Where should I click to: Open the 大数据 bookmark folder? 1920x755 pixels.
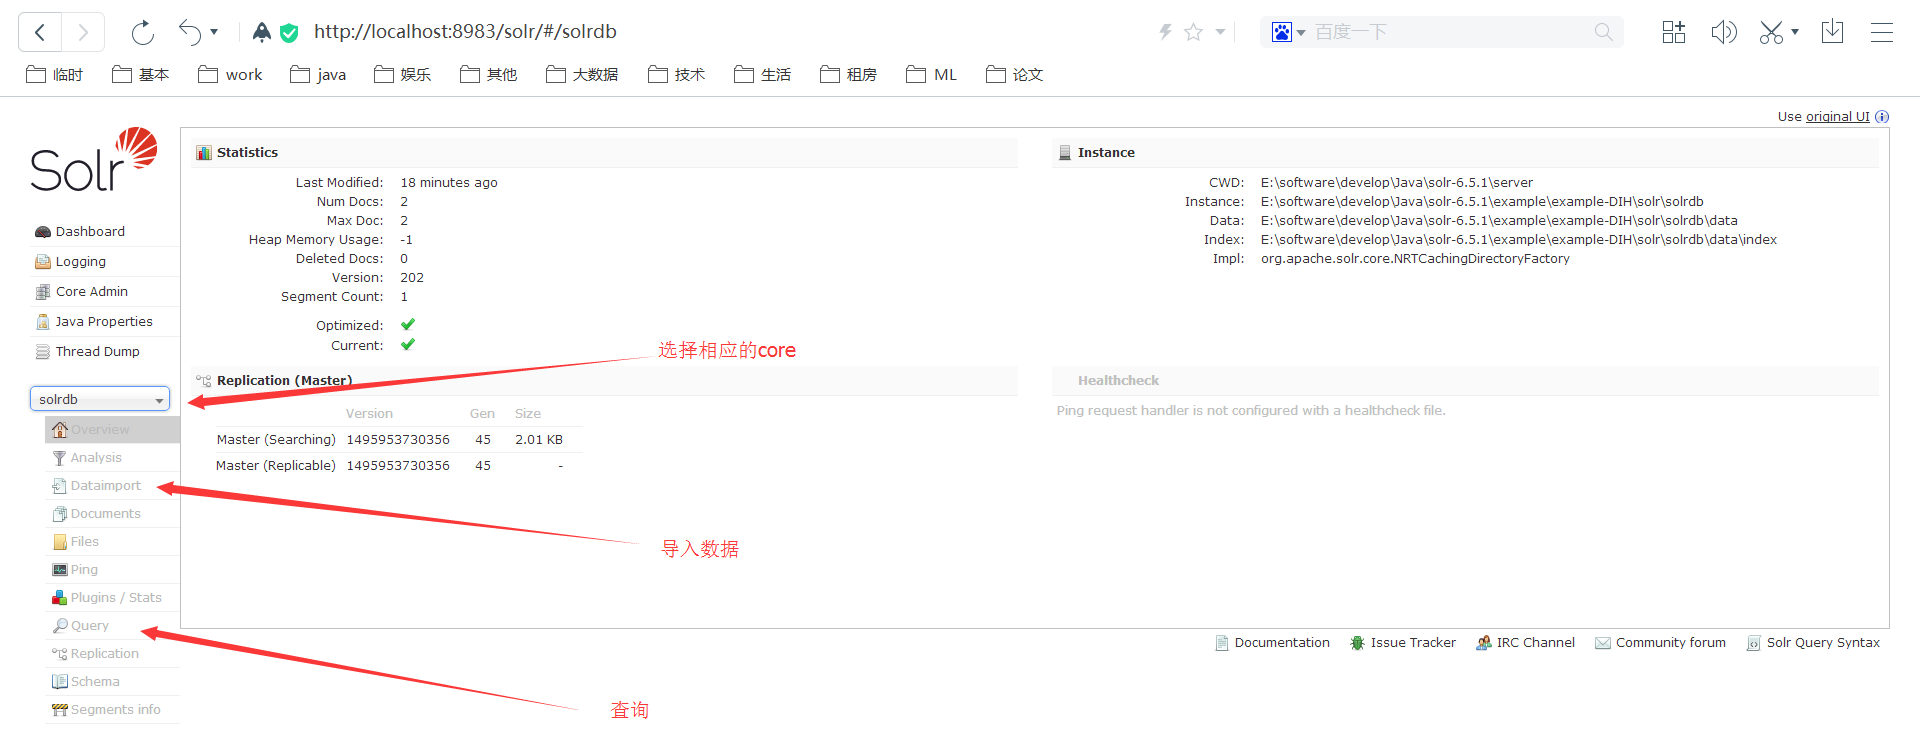tap(582, 75)
